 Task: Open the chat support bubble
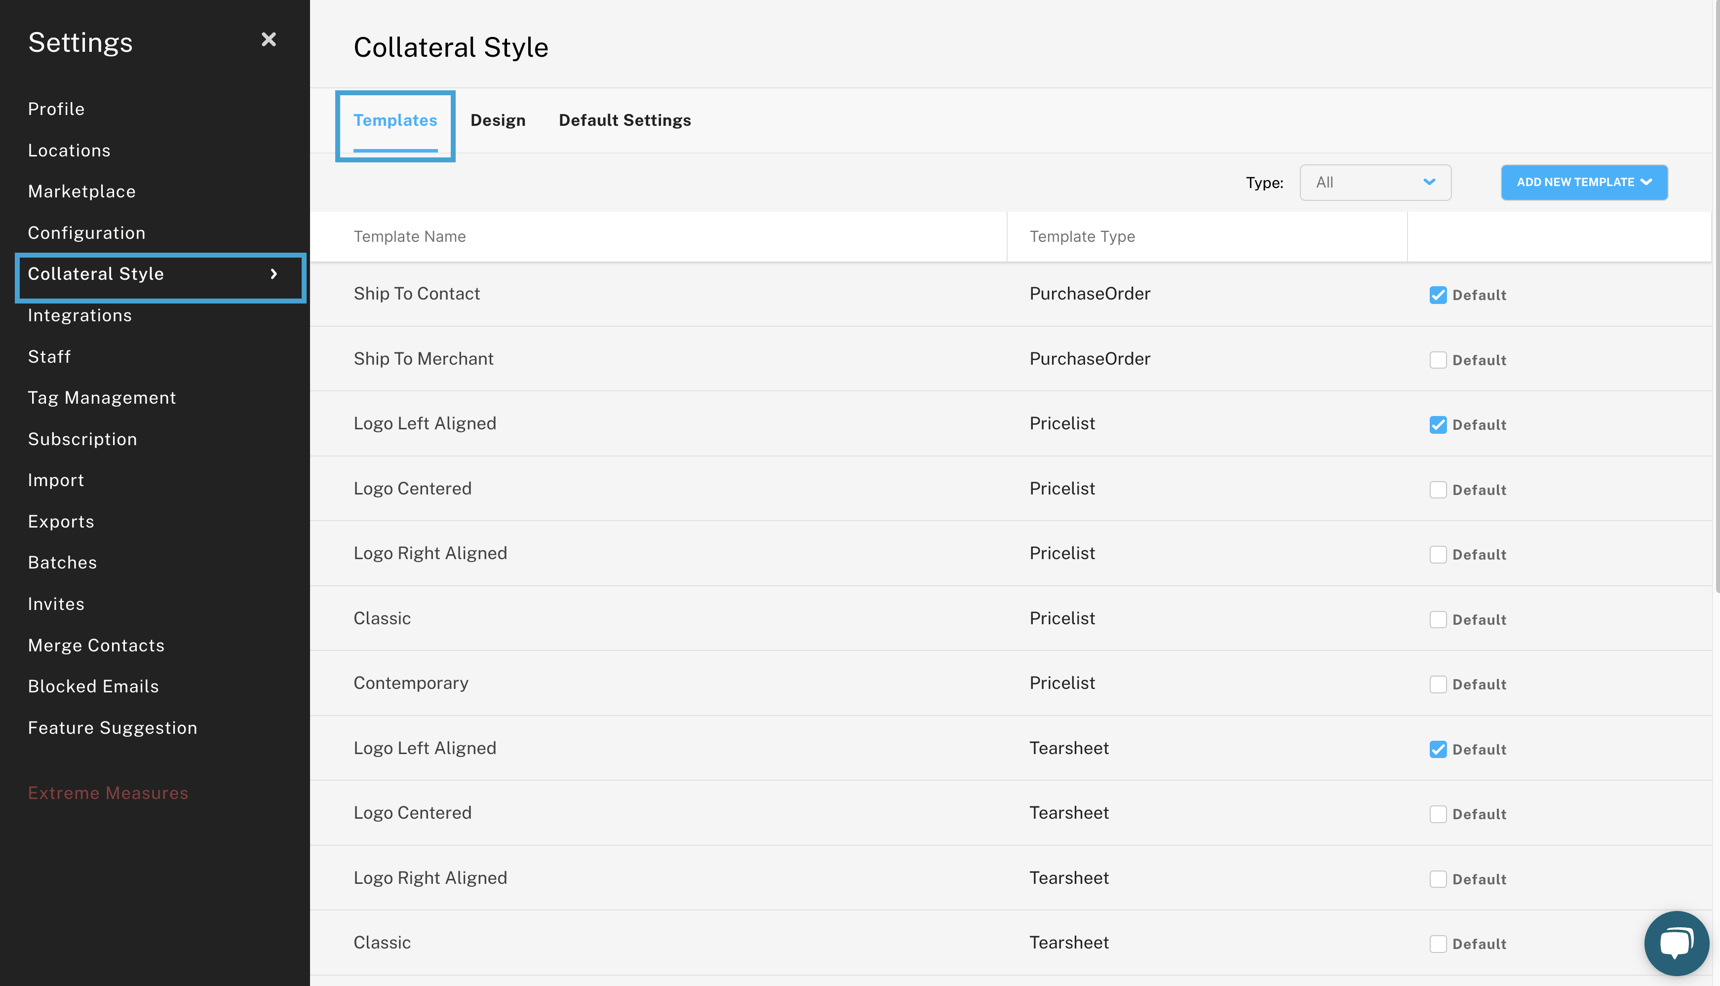pyautogui.click(x=1676, y=943)
